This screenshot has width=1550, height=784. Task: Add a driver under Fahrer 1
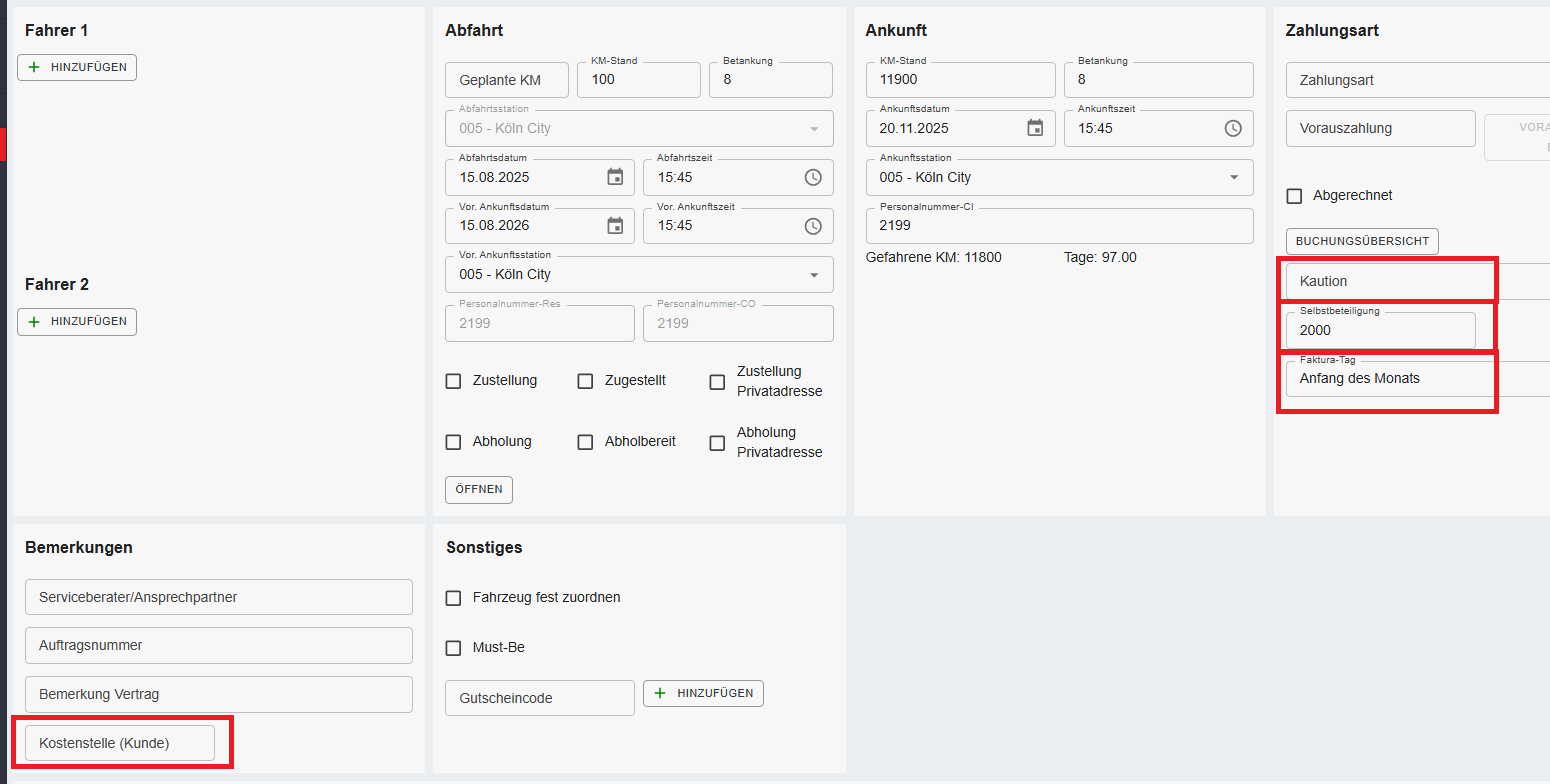coord(77,67)
